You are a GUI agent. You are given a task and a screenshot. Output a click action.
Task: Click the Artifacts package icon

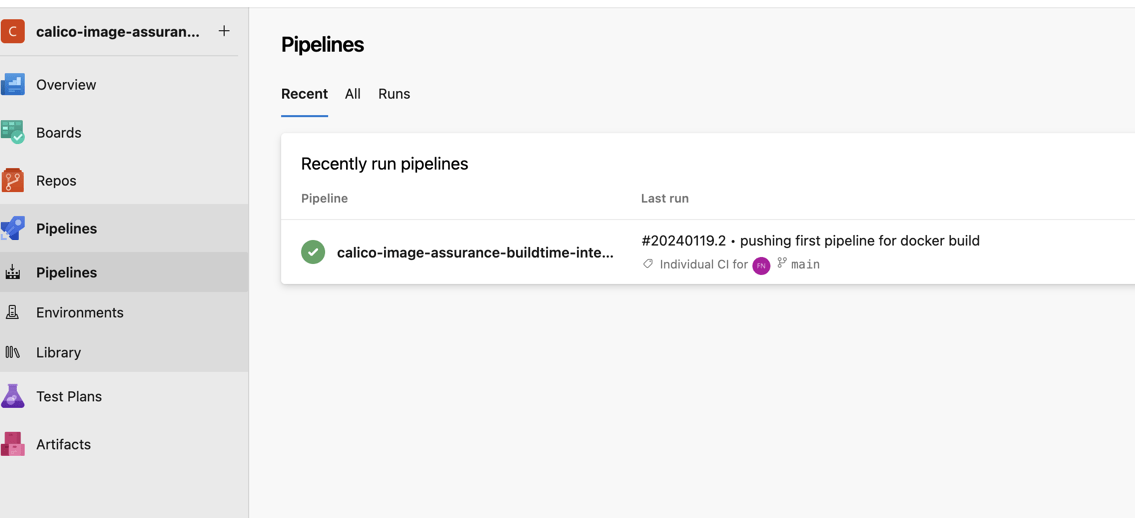(x=12, y=444)
